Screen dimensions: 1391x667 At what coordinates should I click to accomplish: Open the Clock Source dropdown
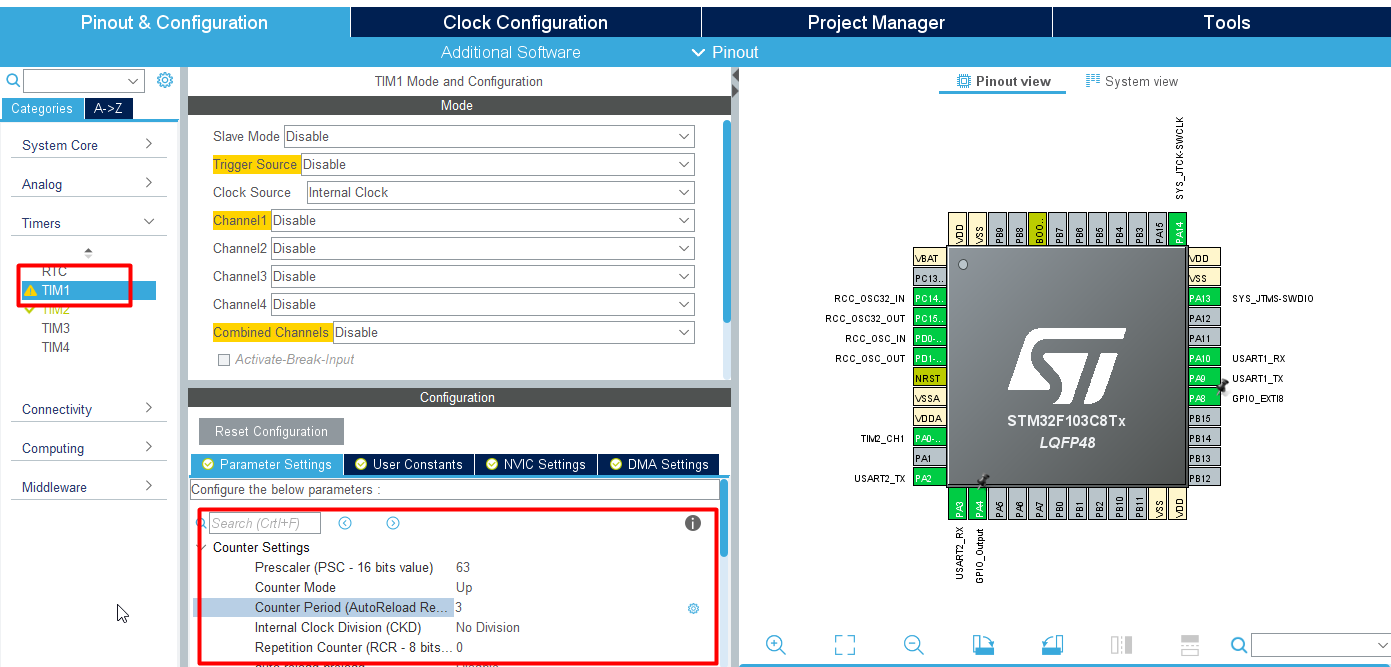(500, 193)
